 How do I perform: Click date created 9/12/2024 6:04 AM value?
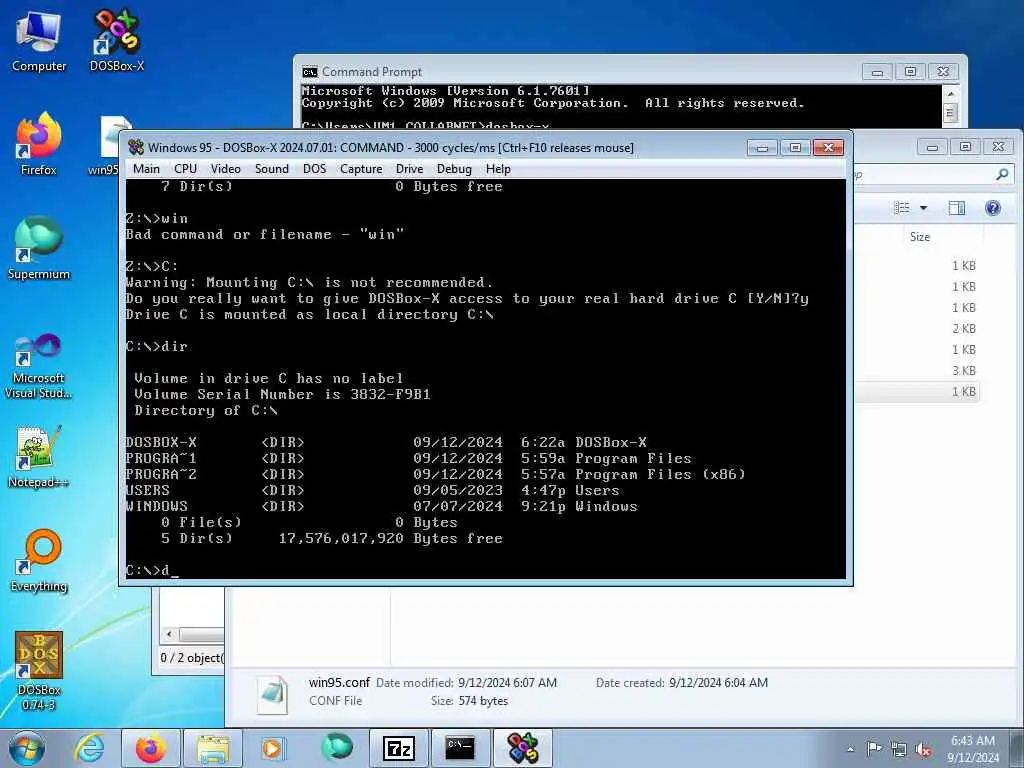click(x=718, y=682)
